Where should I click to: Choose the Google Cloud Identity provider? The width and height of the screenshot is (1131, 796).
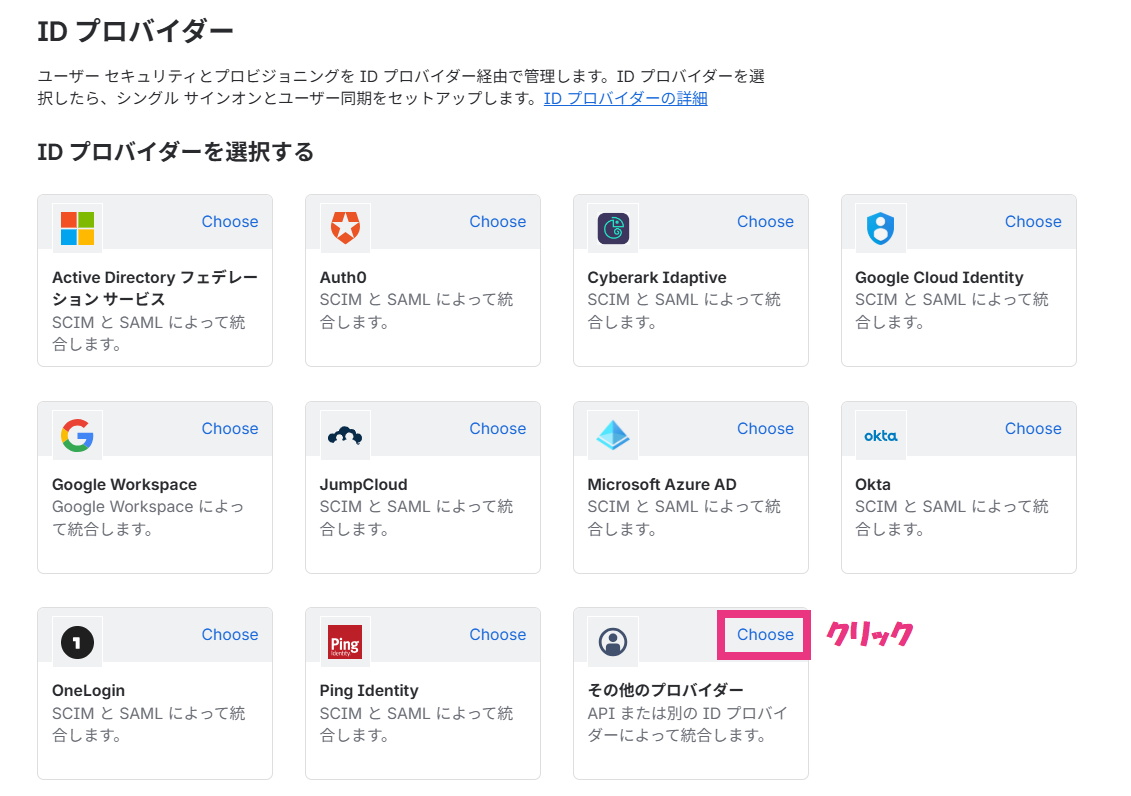(1033, 221)
